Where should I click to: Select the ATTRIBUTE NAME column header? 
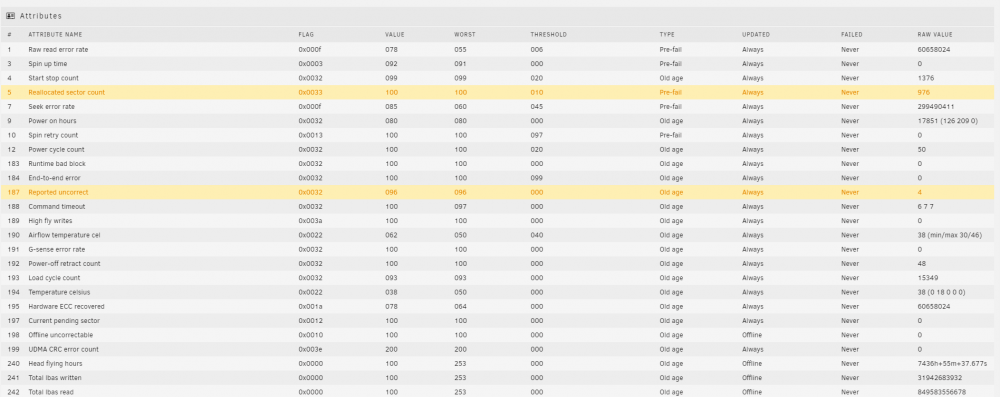coord(55,34)
